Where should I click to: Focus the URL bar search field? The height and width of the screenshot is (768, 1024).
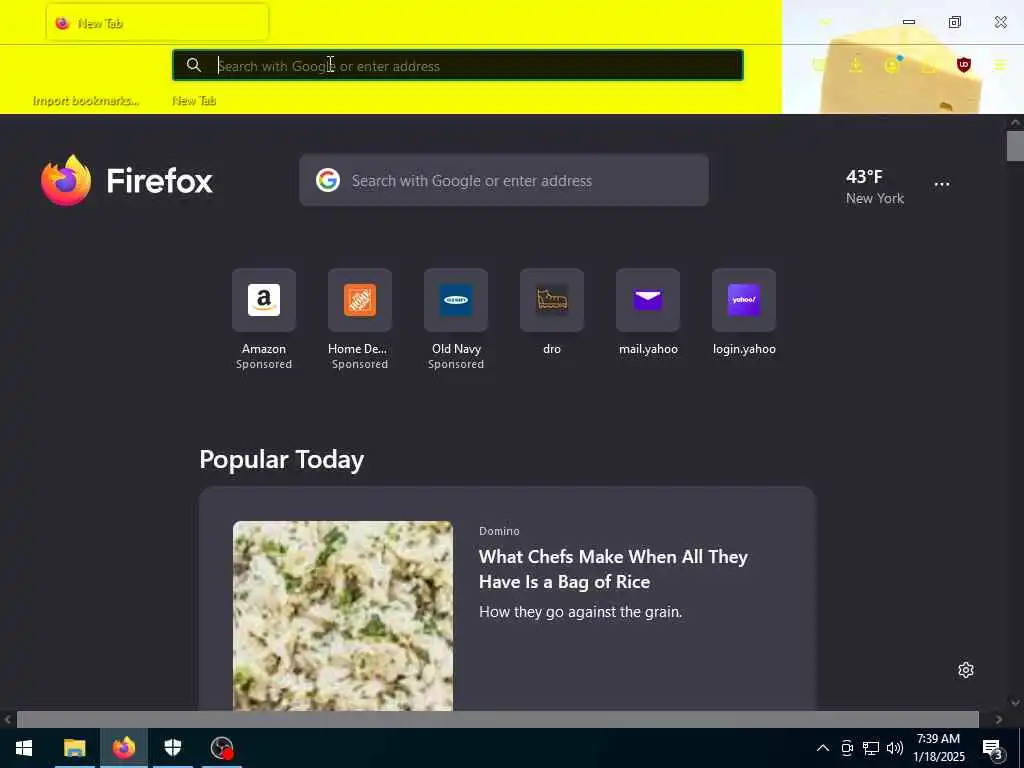pyautogui.click(x=457, y=65)
